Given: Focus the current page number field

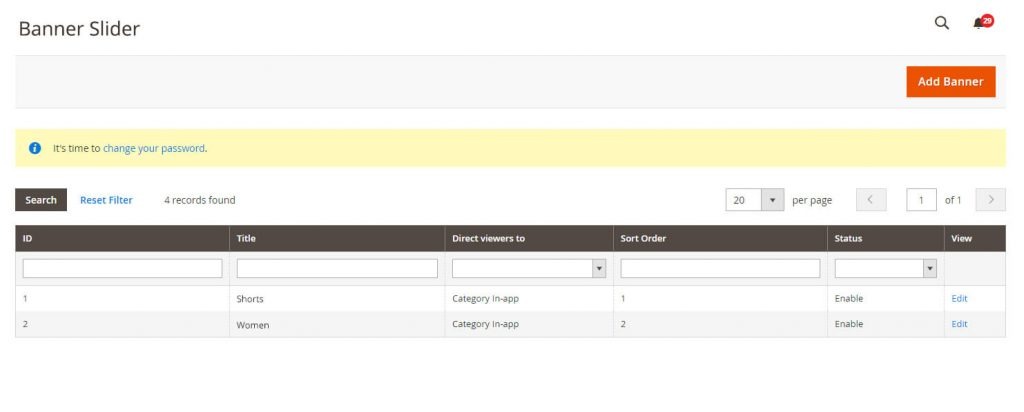Looking at the screenshot, I should tap(921, 200).
